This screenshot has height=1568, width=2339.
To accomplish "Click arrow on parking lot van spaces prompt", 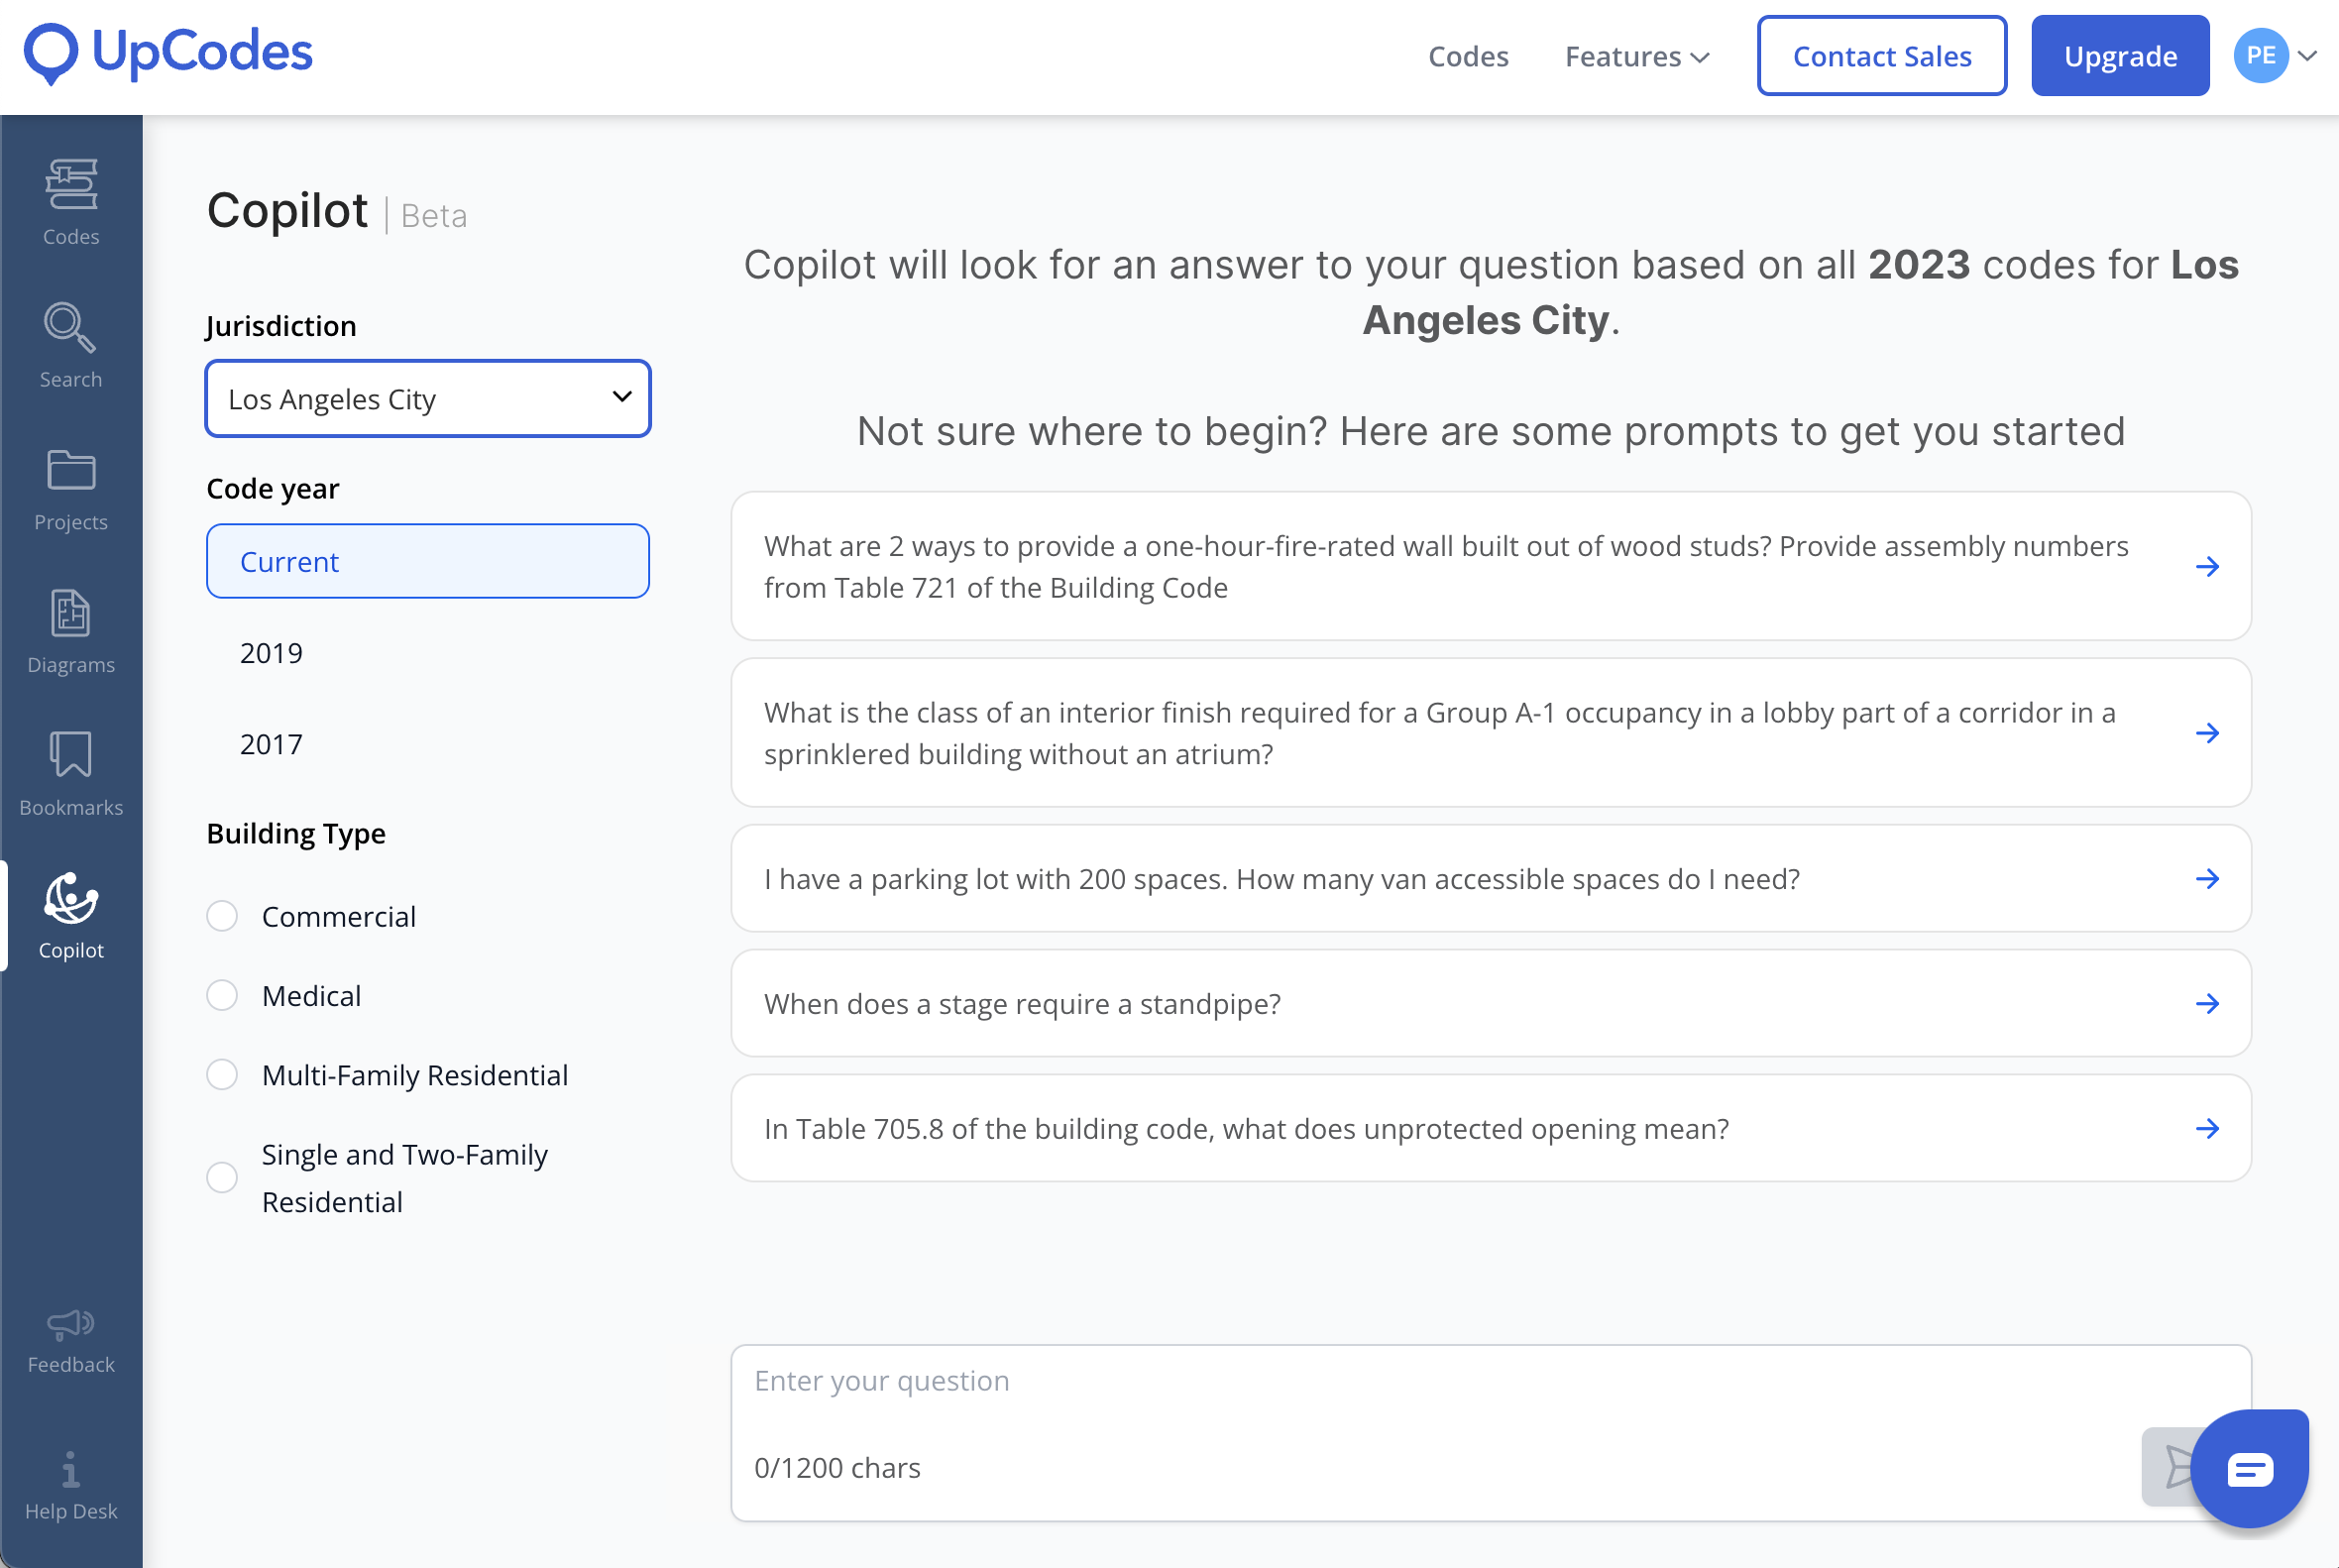I will [2207, 879].
